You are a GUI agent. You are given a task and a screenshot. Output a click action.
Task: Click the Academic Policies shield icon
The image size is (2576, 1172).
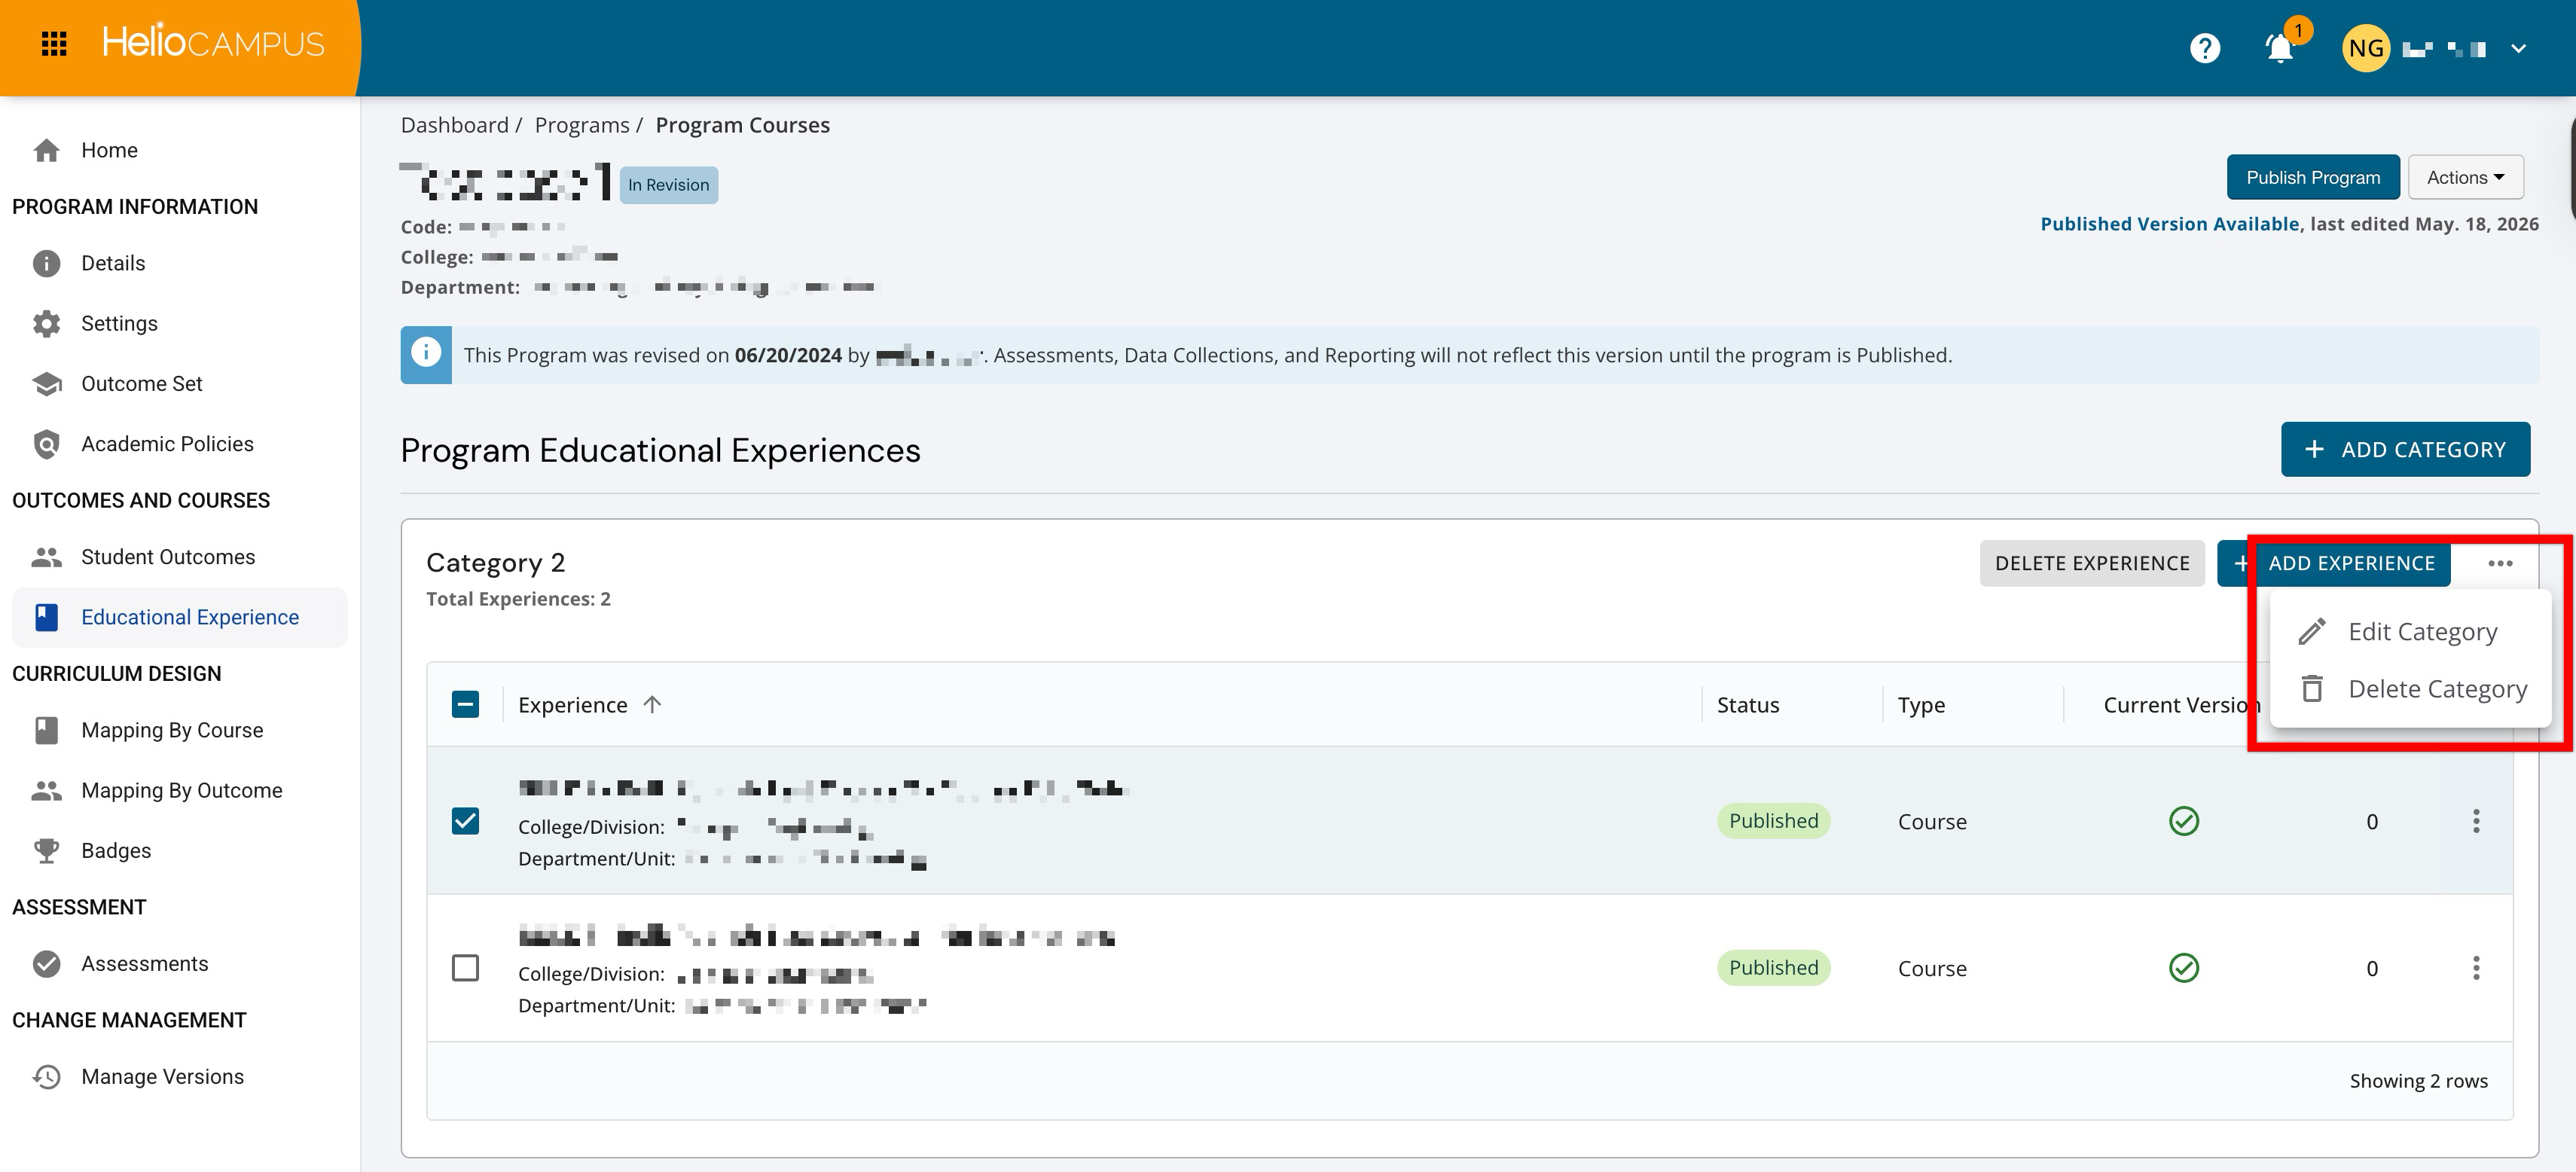(x=46, y=444)
